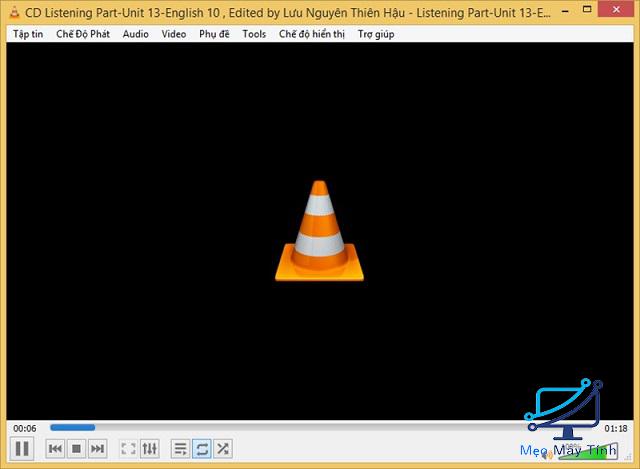
Task: Show the playlist panel
Action: (x=181, y=449)
